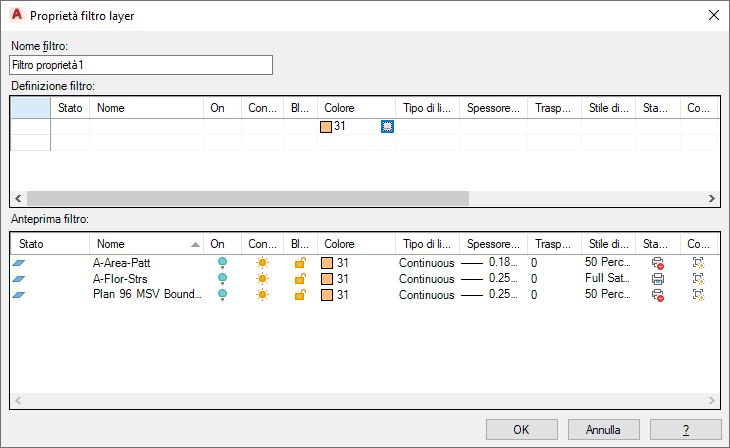Image resolution: width=730 pixels, height=448 pixels.
Task: Click right arrow of filter definition scrollbar
Action: (x=712, y=198)
